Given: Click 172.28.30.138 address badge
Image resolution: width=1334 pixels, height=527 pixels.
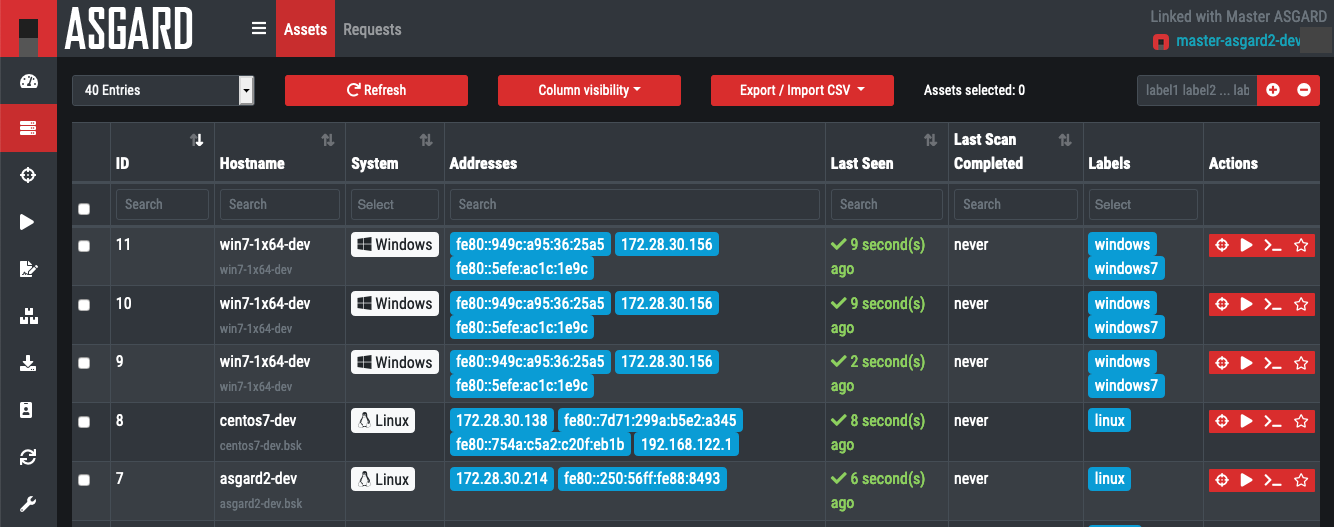Looking at the screenshot, I should tap(501, 420).
